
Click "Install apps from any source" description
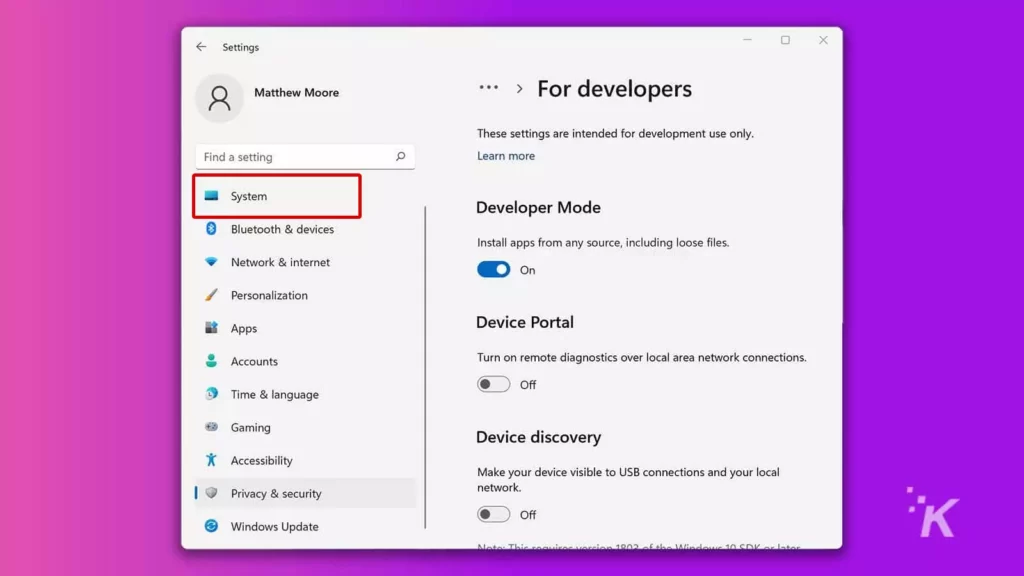pyautogui.click(x=603, y=242)
